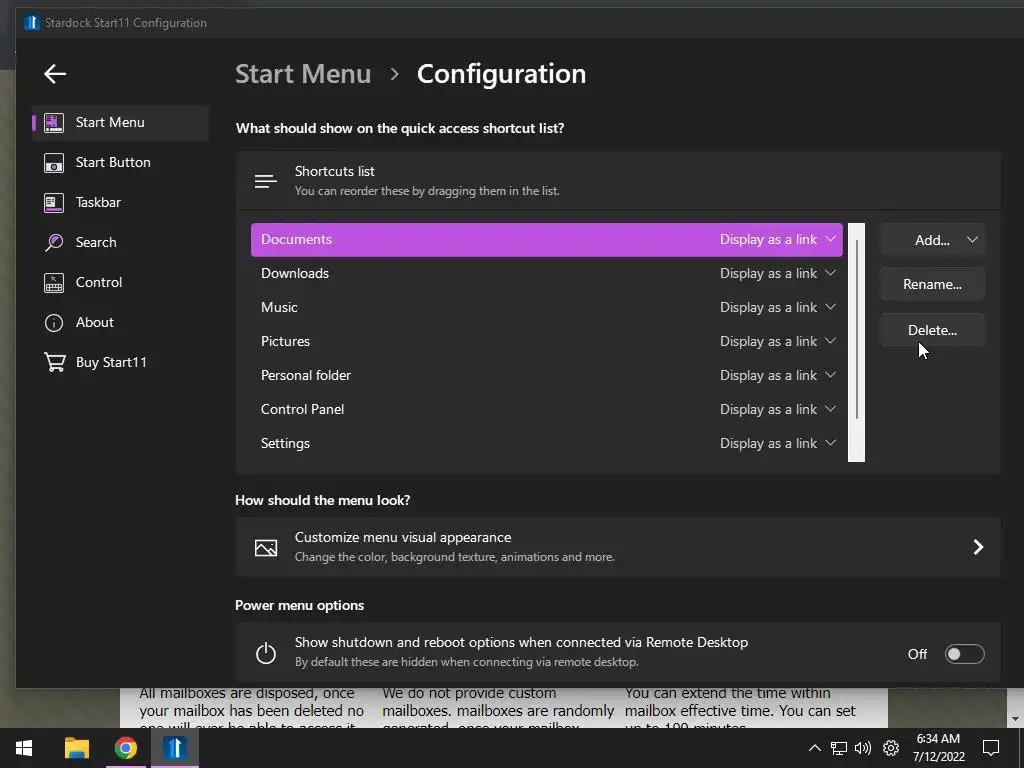Image resolution: width=1024 pixels, height=768 pixels.
Task: Open the notification center icon
Action: point(991,748)
